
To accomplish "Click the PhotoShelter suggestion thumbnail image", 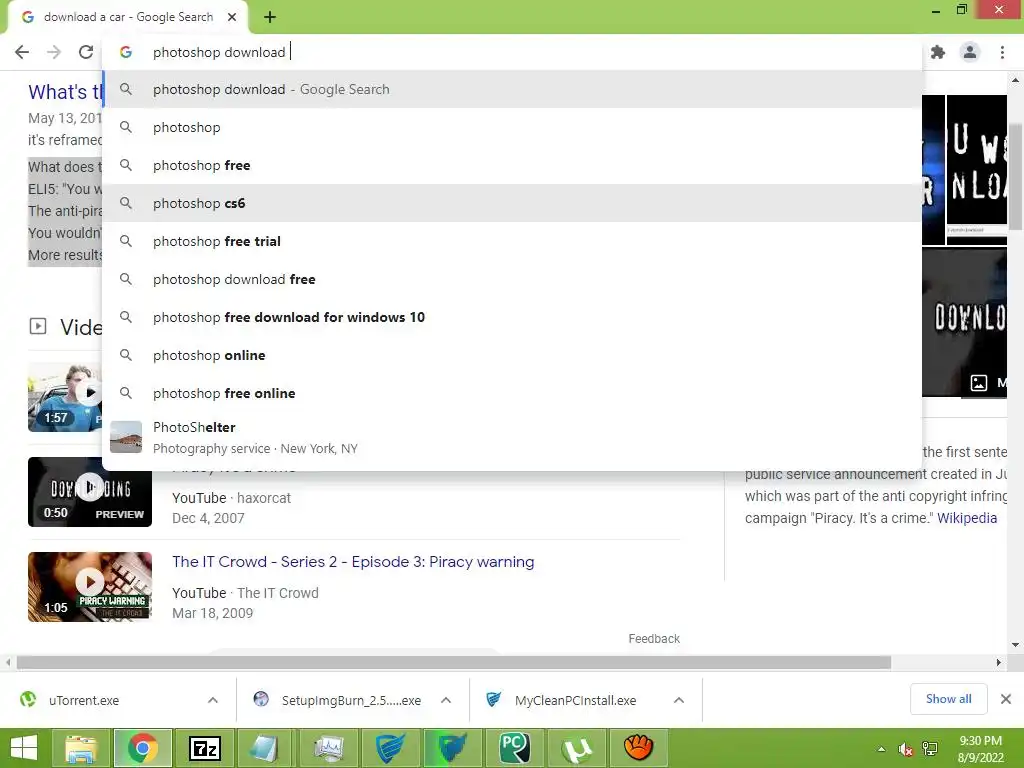I will click(126, 437).
